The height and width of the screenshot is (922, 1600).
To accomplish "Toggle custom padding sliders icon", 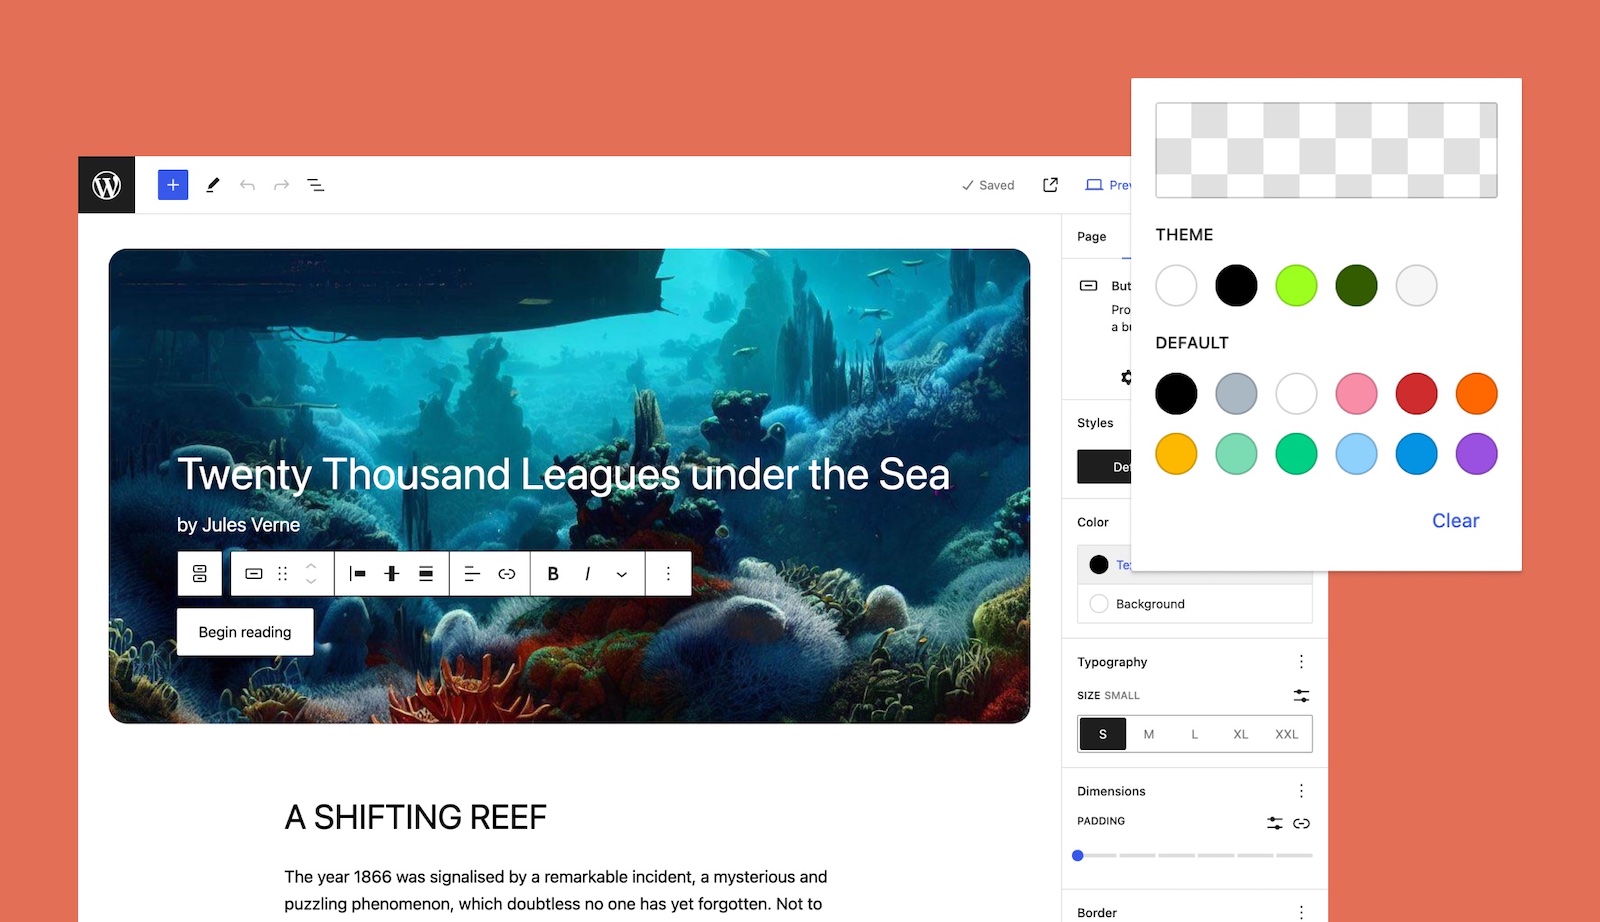I will click(x=1274, y=823).
